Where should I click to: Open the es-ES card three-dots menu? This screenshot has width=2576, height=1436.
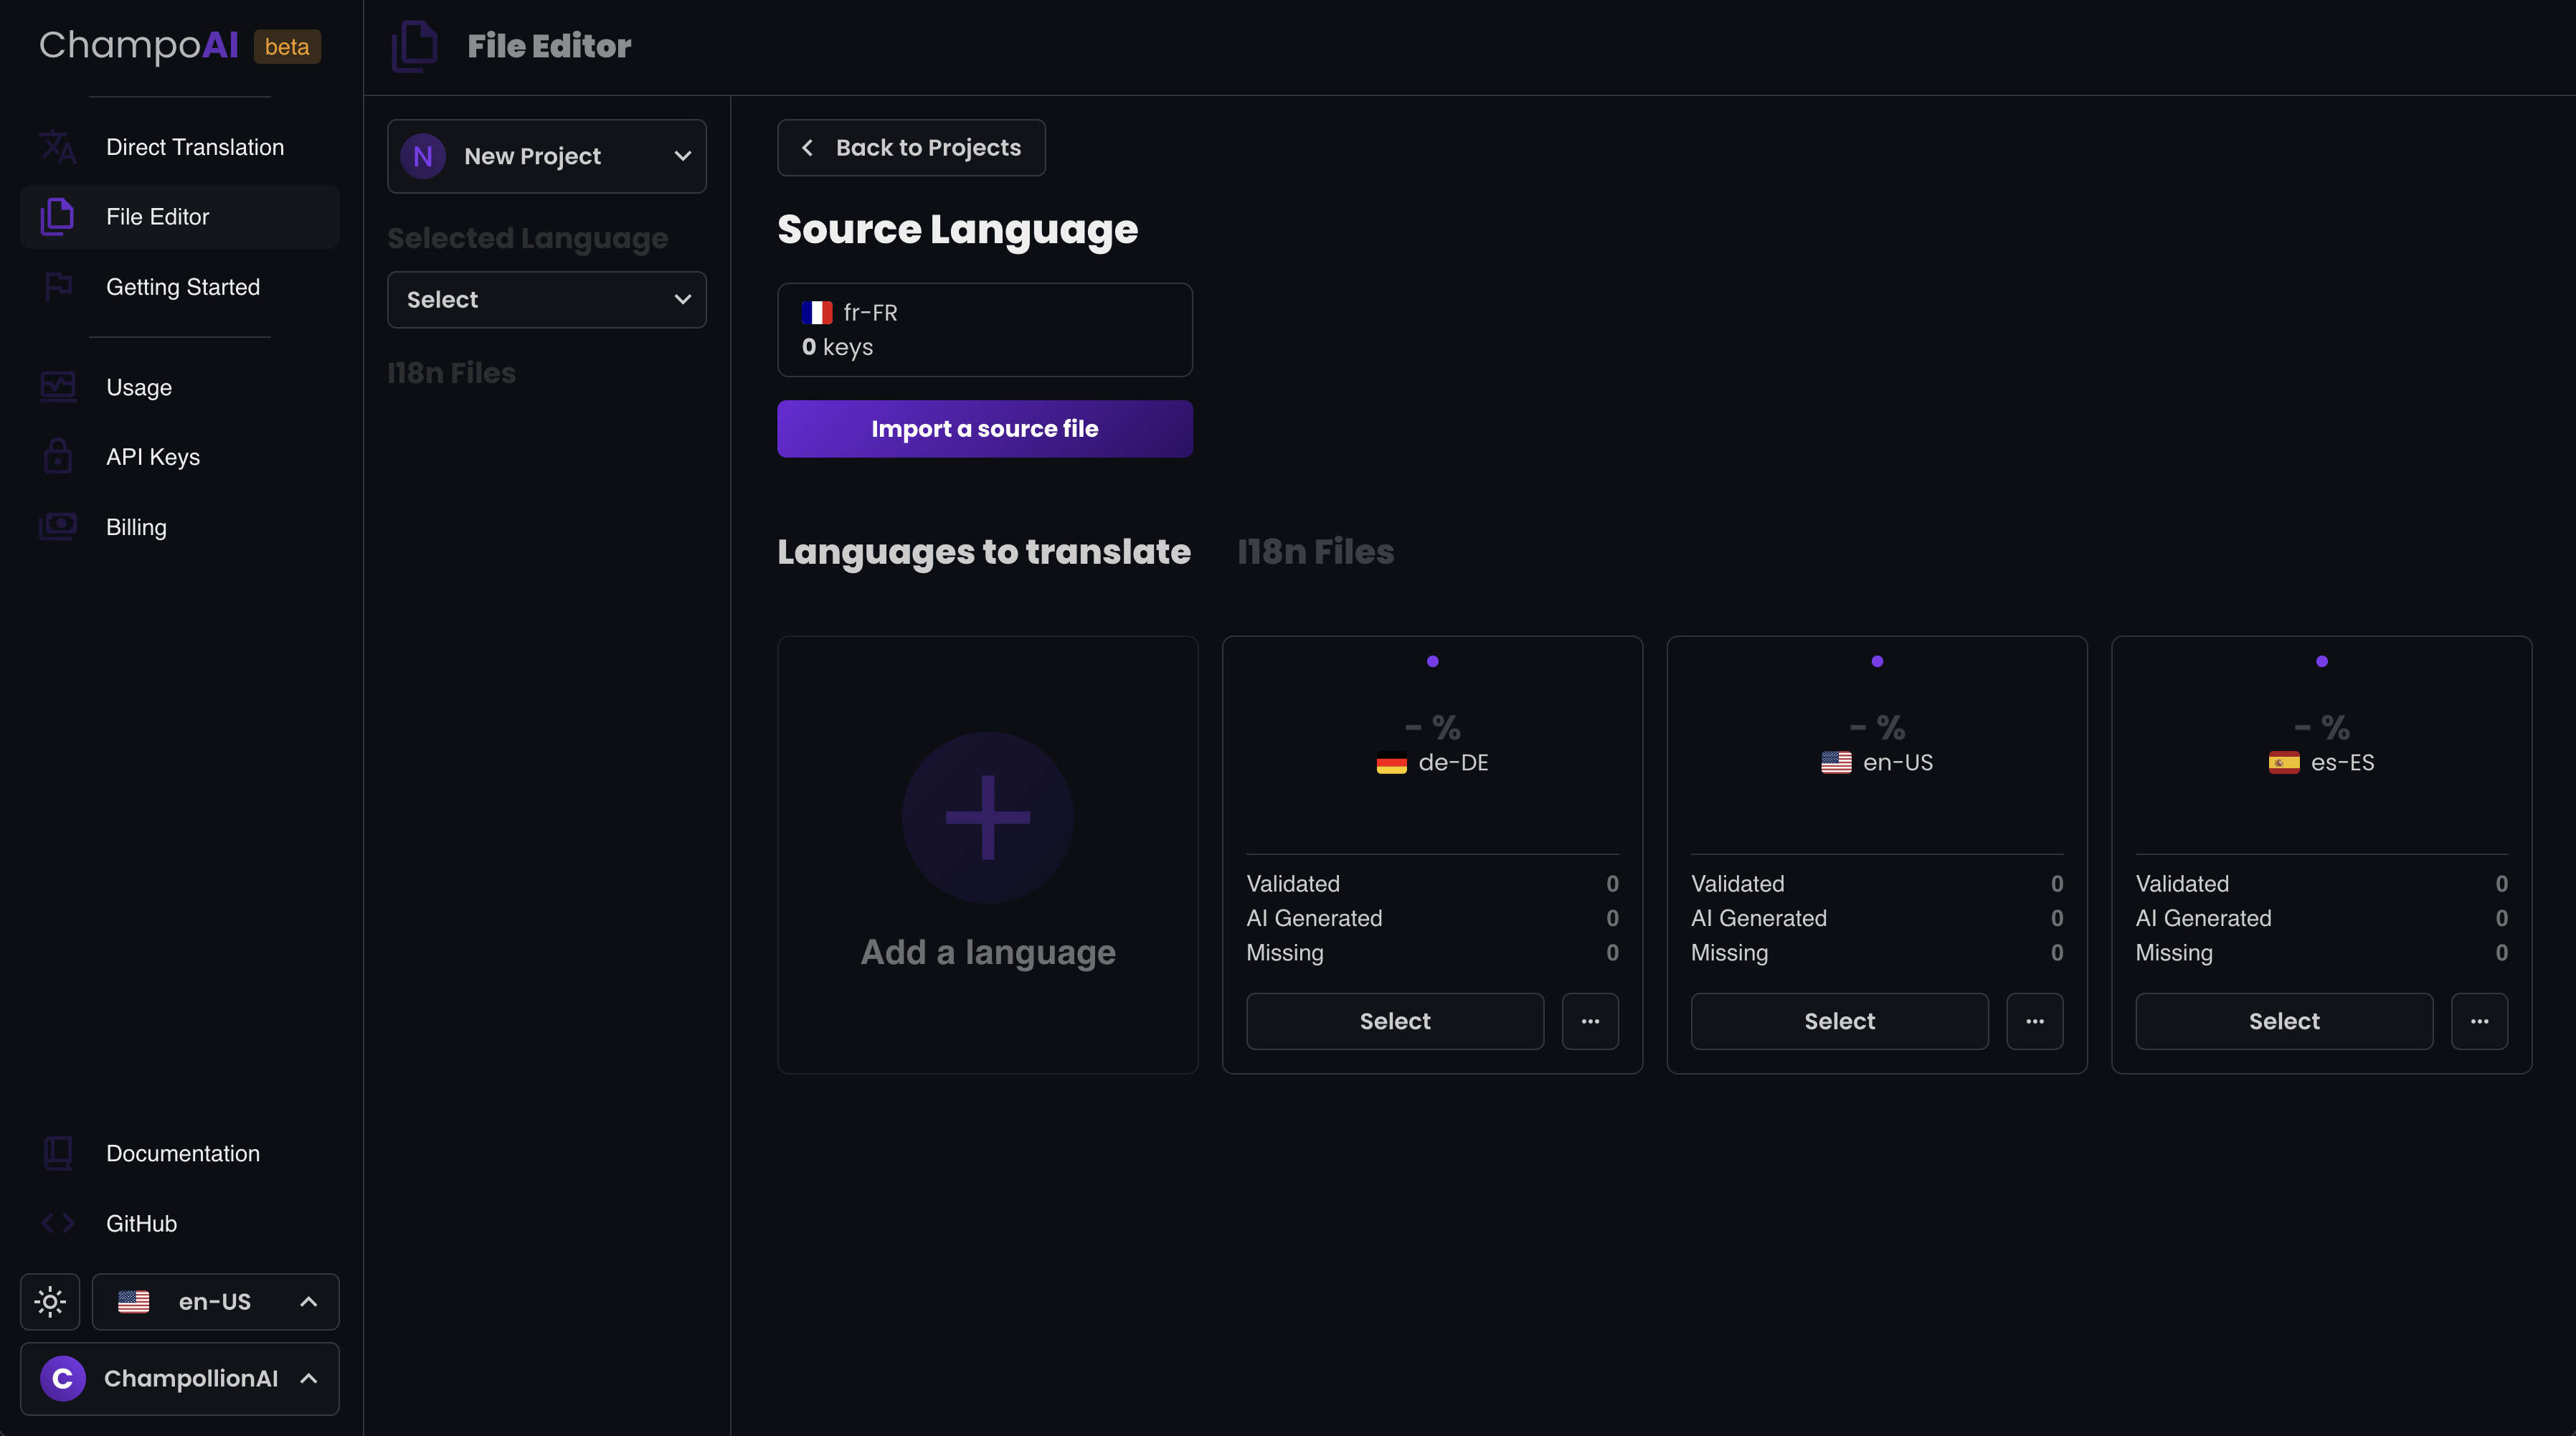[x=2479, y=1021]
